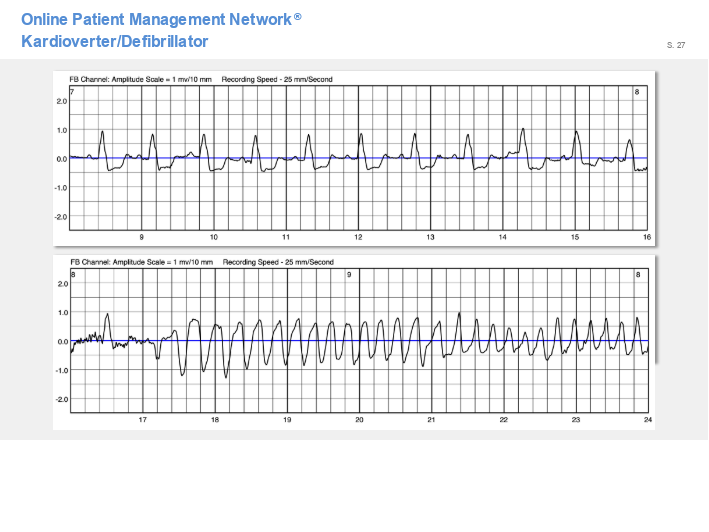Select time marker 17 on lower strip
This screenshot has width=709, height=532.
click(142, 420)
